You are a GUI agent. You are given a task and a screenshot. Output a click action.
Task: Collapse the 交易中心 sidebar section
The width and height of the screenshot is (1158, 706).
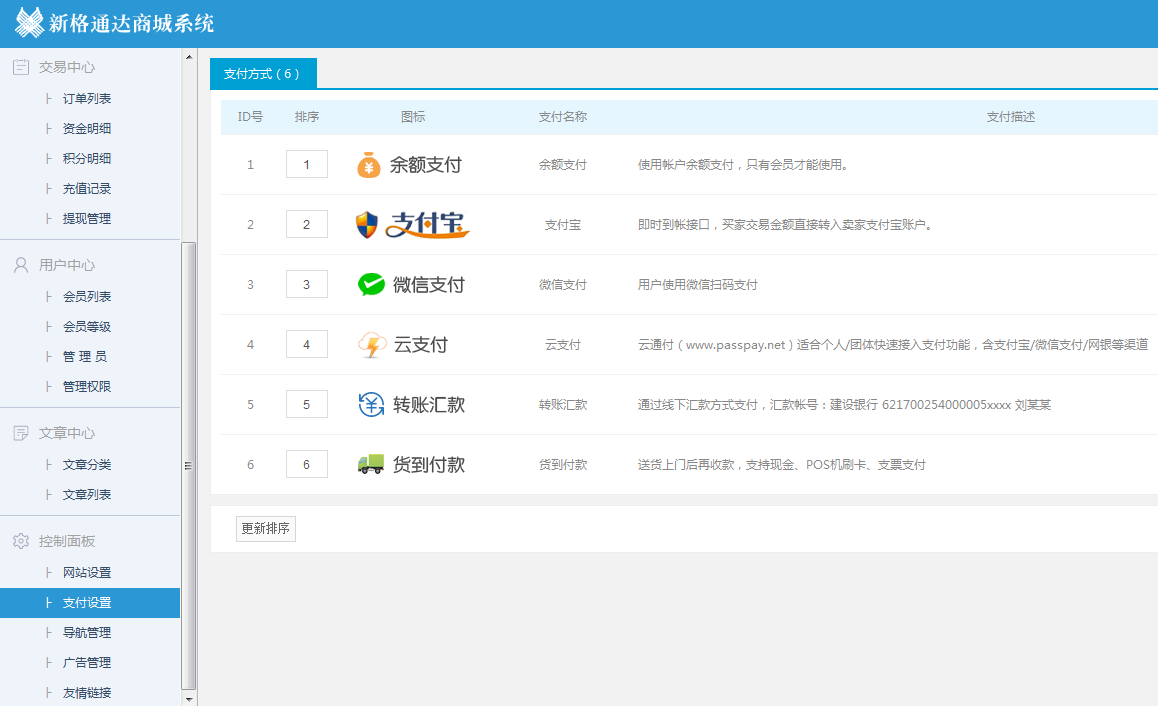pos(67,67)
